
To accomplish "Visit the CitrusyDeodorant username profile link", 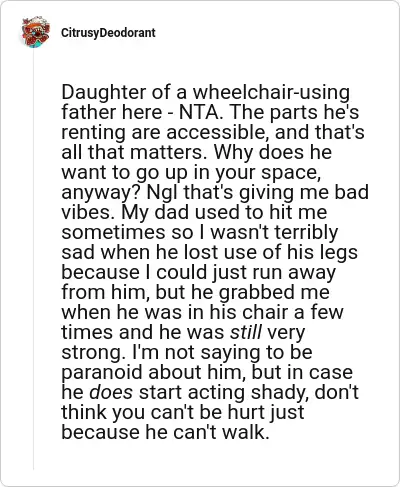I will click(x=108, y=33).
